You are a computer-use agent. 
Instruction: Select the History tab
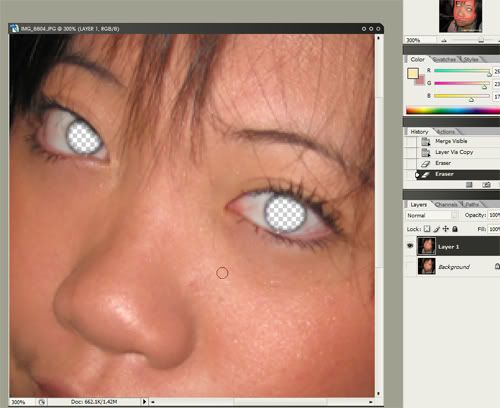point(419,132)
